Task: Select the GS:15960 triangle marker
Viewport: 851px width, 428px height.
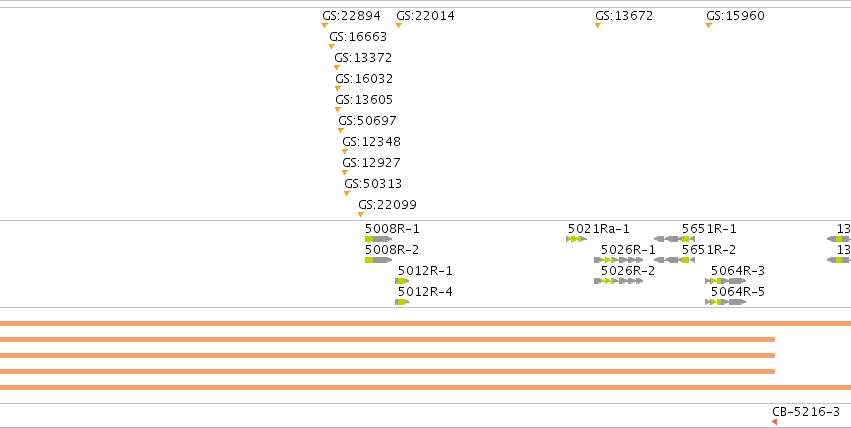Action: click(x=708, y=25)
